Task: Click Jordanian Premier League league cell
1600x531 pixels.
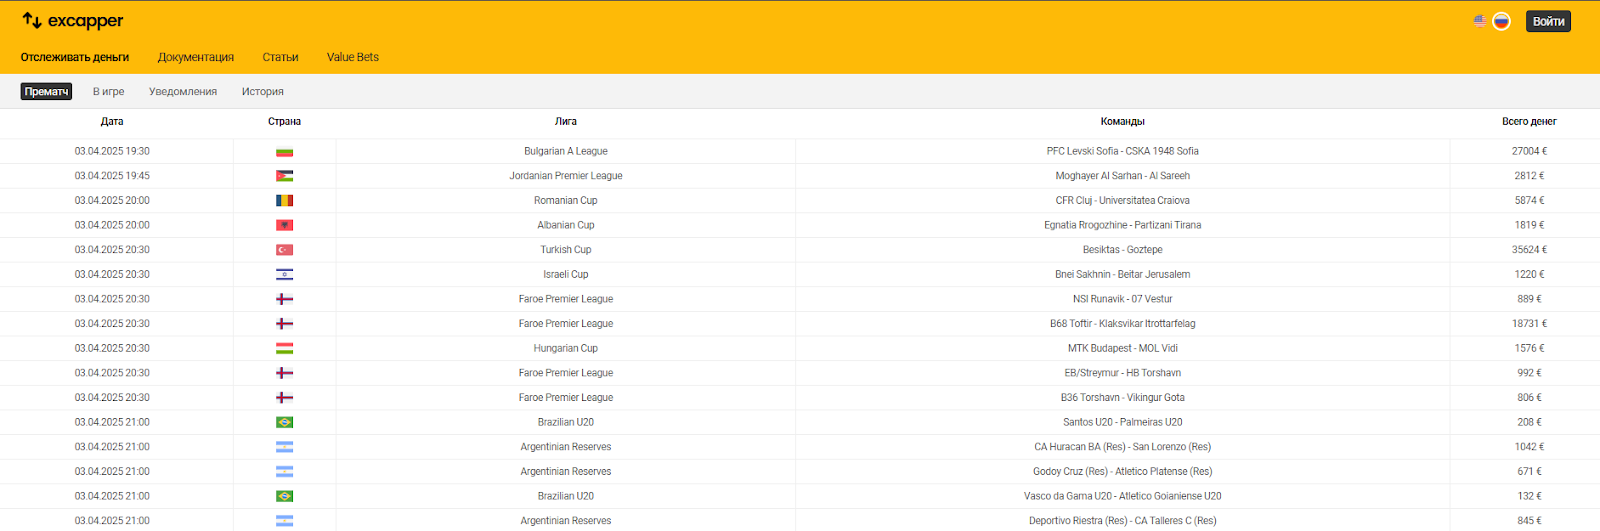Action: click(x=566, y=176)
